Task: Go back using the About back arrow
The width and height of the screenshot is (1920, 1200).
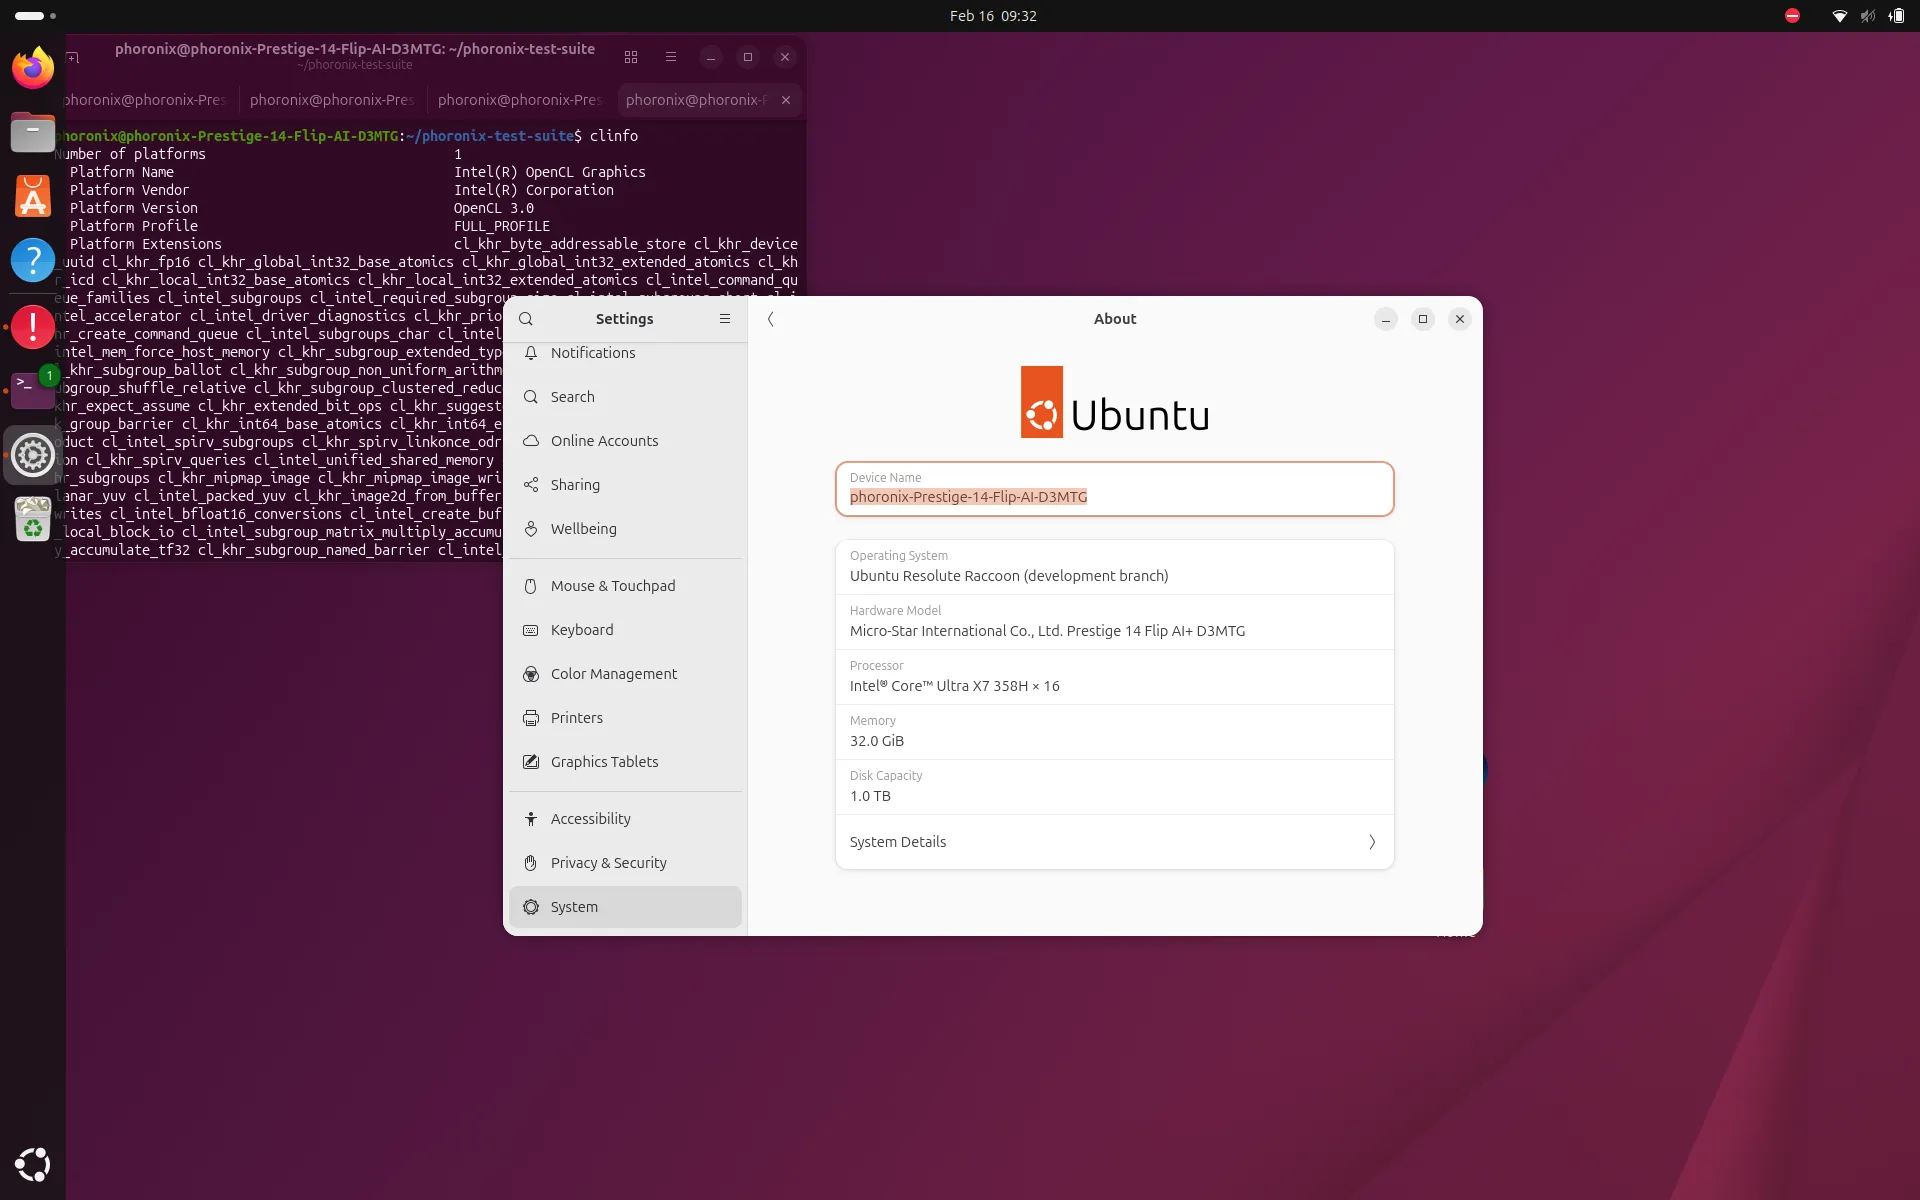Action: point(770,319)
